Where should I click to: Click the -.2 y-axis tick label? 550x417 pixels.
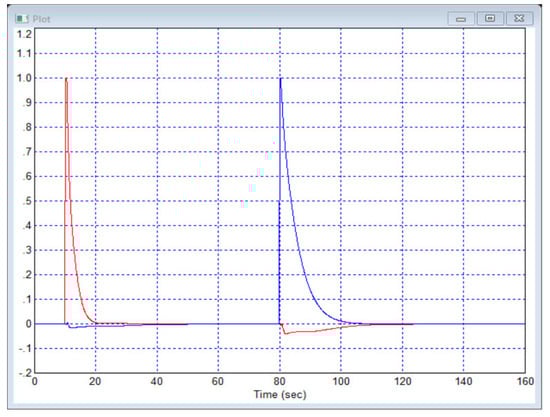(x=26, y=372)
